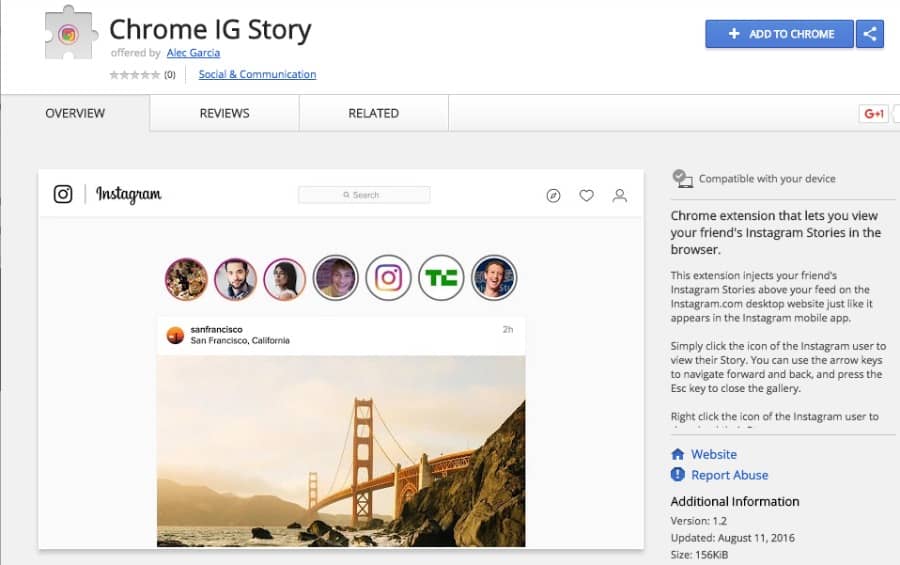
Task: Open the last story circle after TC
Action: tap(494, 278)
